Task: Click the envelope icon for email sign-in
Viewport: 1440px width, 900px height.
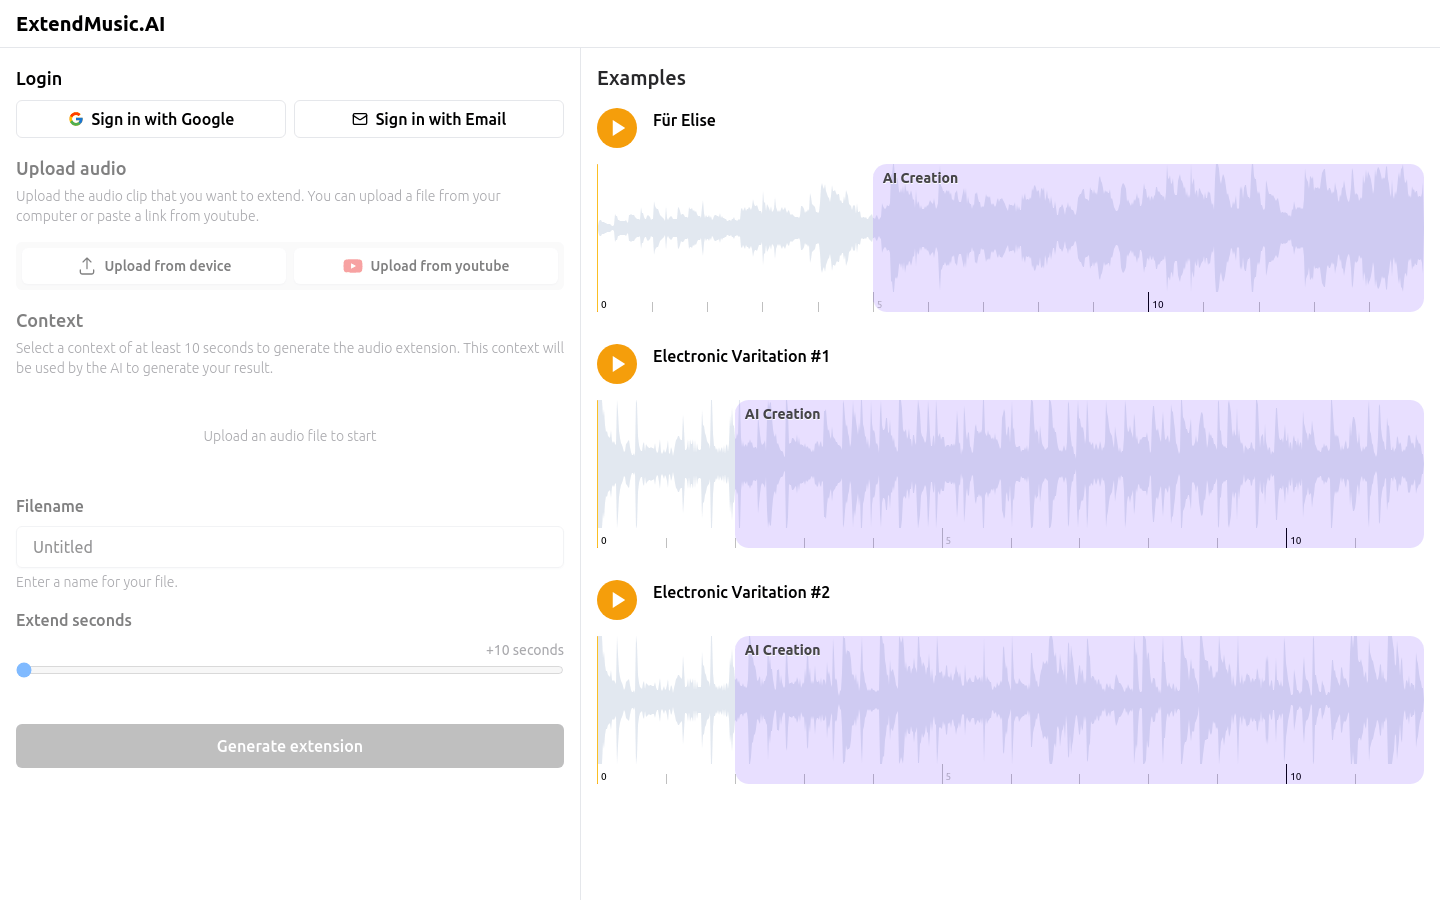Action: coord(359,118)
